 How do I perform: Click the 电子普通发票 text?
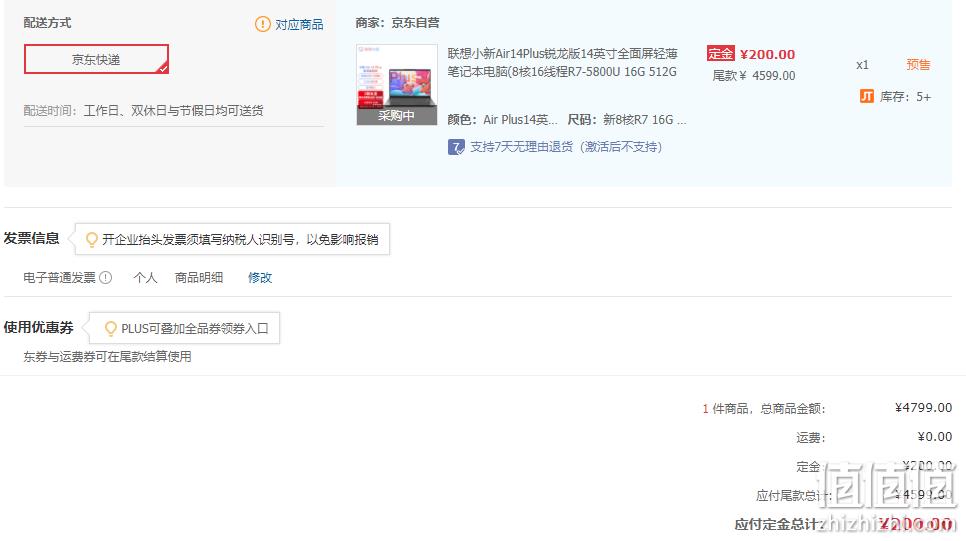point(60,277)
